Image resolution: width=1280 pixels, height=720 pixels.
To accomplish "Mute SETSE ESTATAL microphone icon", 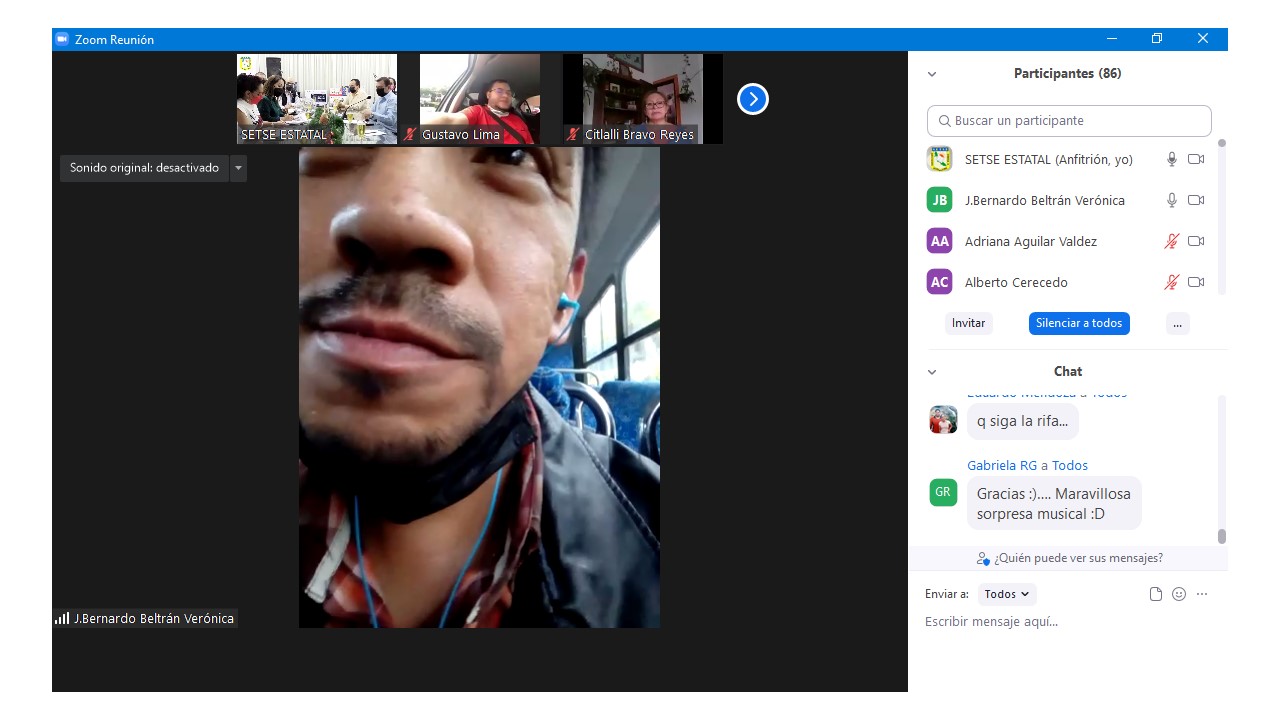I will [x=1172, y=159].
